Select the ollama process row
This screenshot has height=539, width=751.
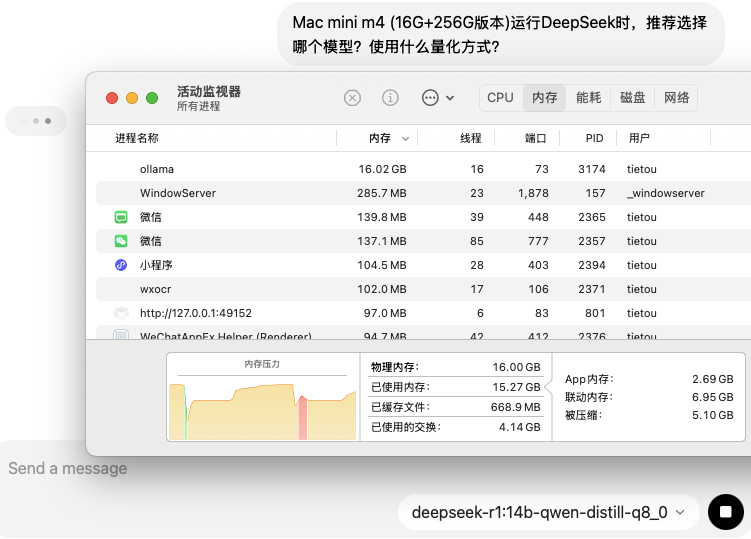[423, 169]
